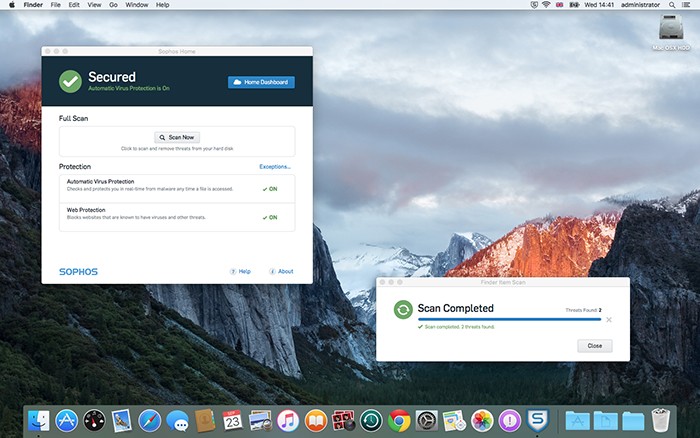Open the About link in Sophos Home

[x=281, y=271]
